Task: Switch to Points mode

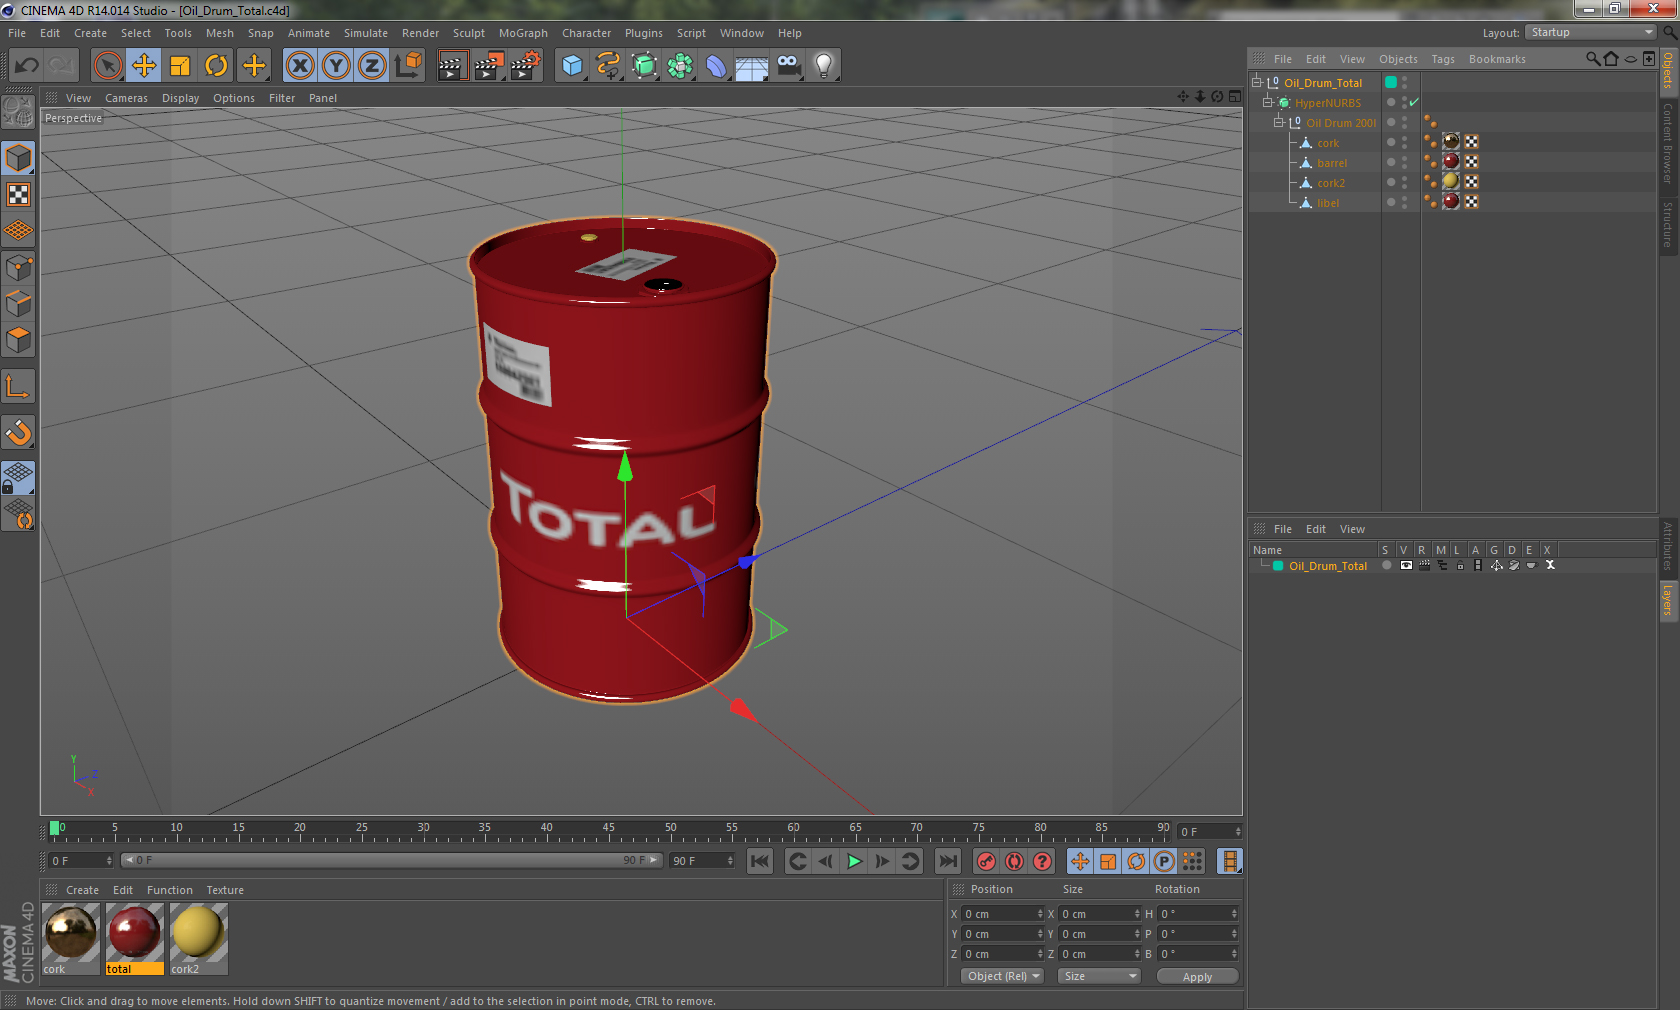Action: coord(18,267)
